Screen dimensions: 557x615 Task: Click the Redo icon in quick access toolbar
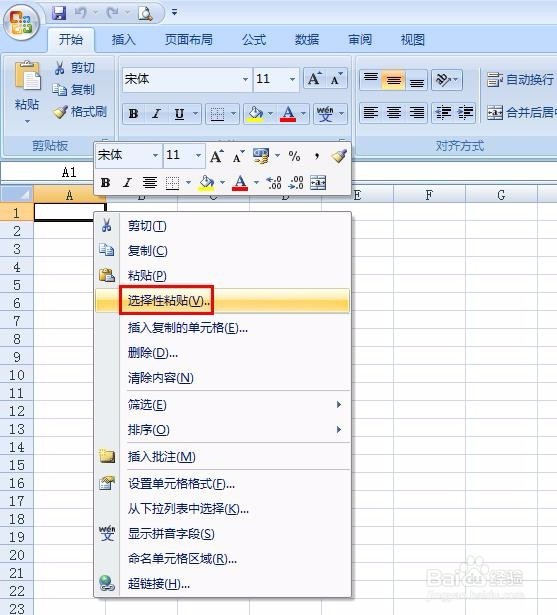click(x=113, y=13)
